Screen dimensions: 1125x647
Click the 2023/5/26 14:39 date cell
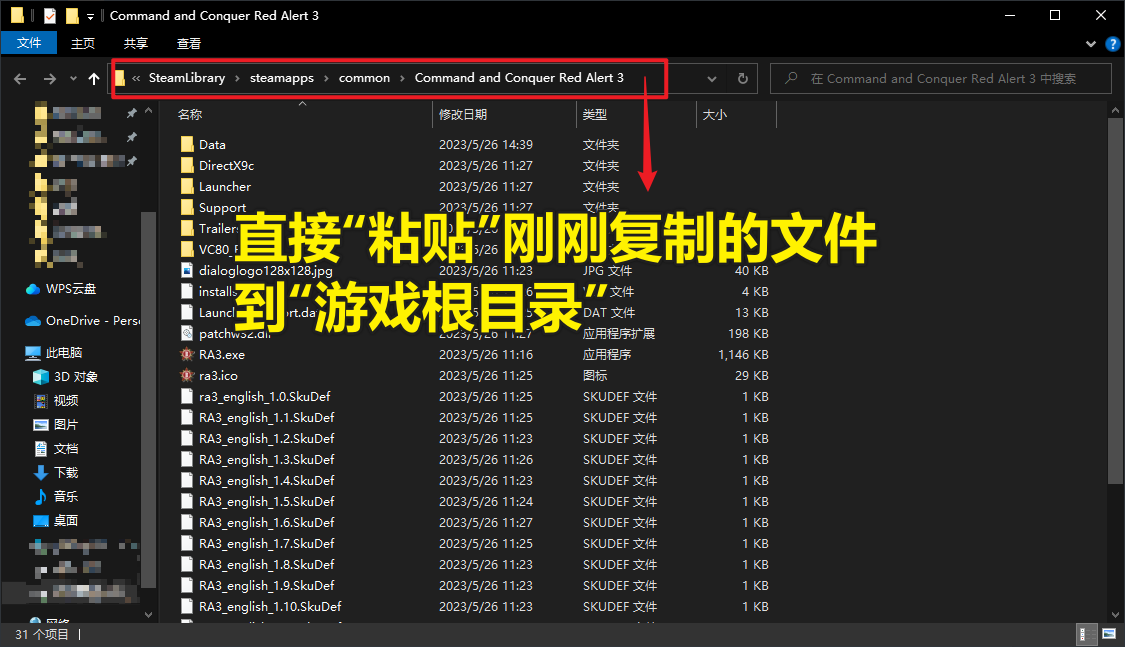486,144
